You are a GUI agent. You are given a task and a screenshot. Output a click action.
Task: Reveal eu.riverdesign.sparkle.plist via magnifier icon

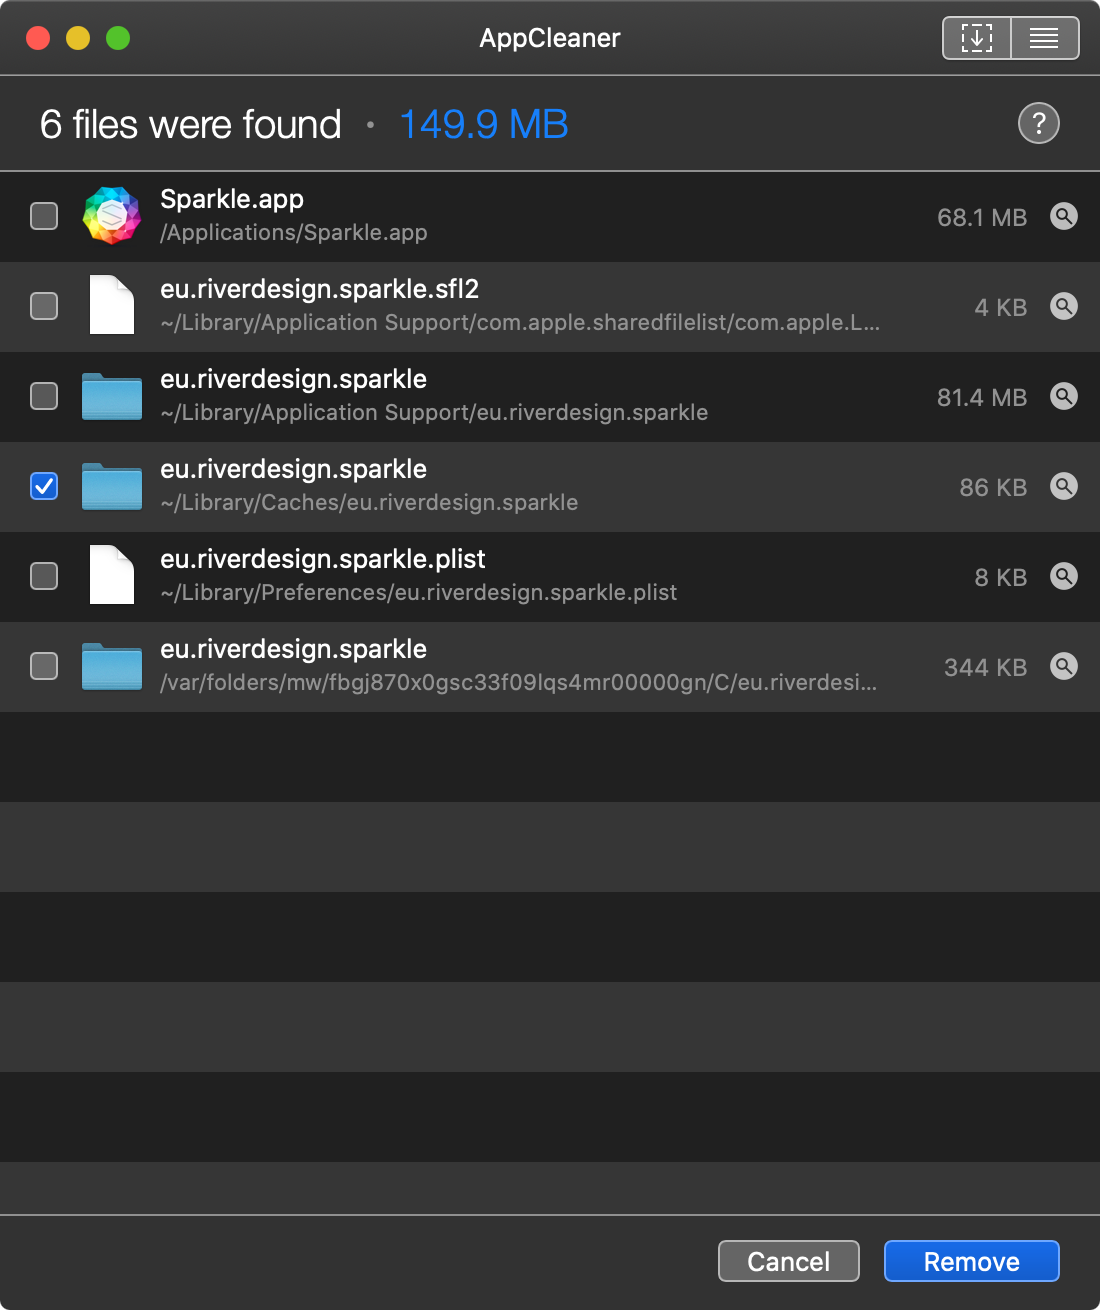1064,576
